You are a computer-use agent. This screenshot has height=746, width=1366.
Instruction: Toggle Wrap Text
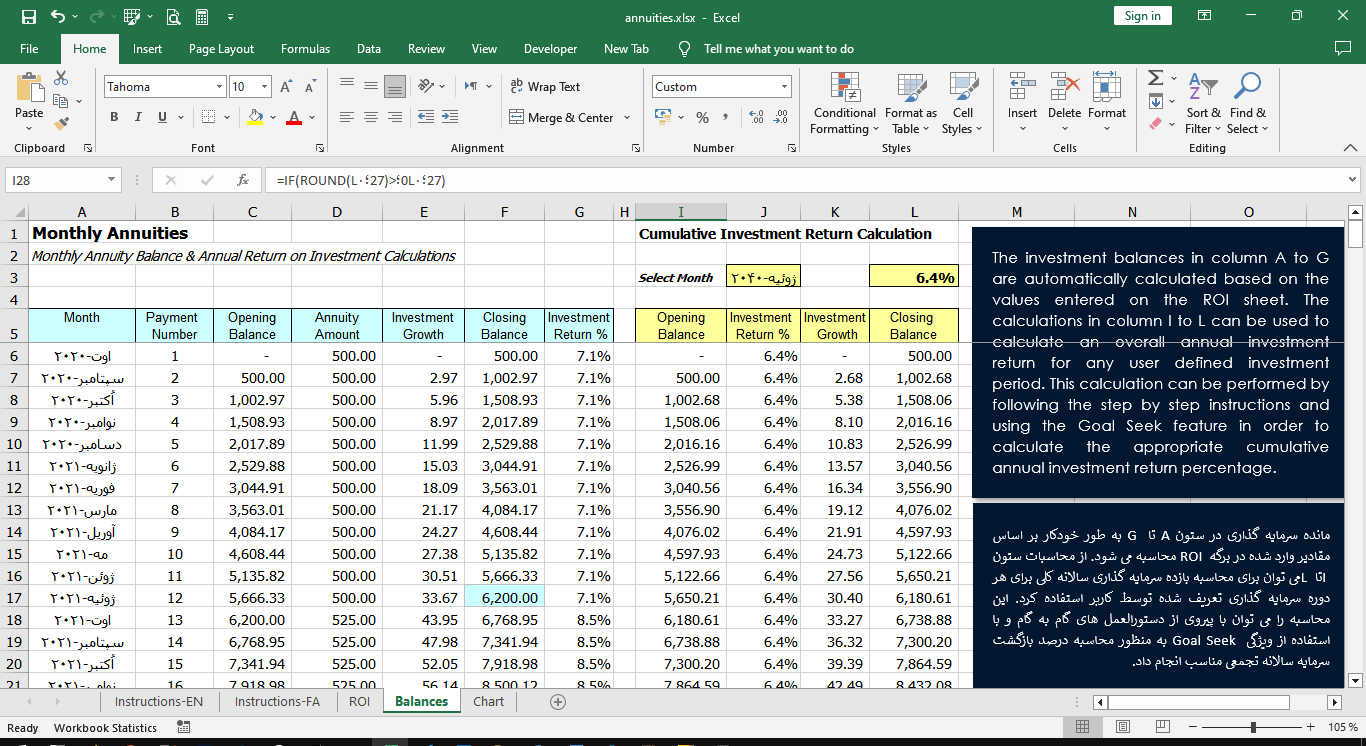pyautogui.click(x=545, y=87)
